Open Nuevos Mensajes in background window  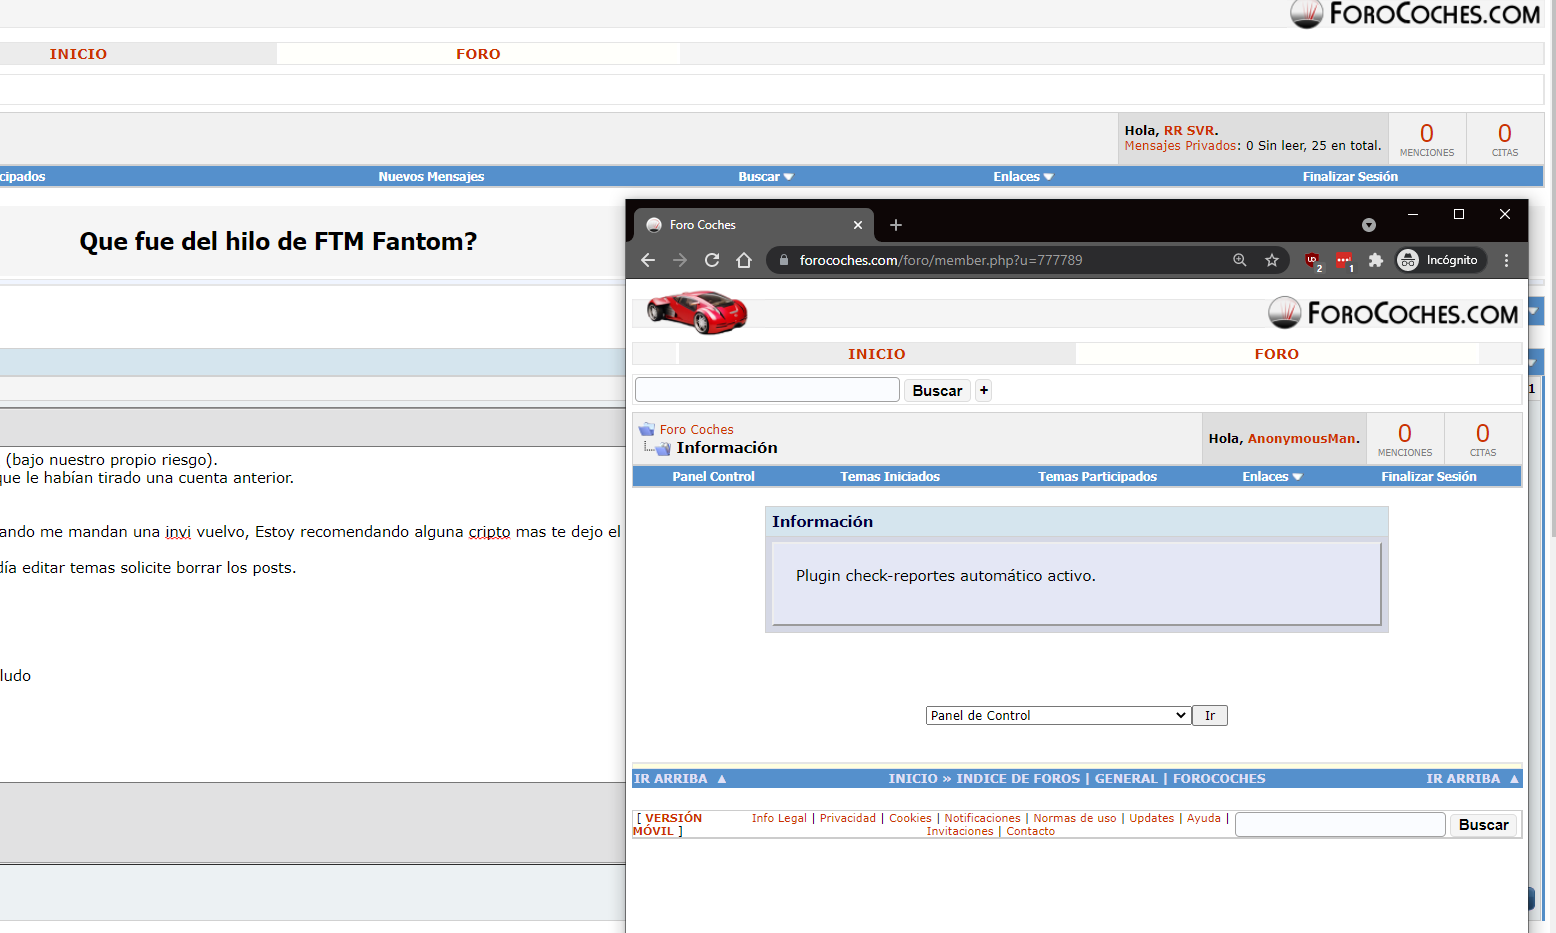431,177
